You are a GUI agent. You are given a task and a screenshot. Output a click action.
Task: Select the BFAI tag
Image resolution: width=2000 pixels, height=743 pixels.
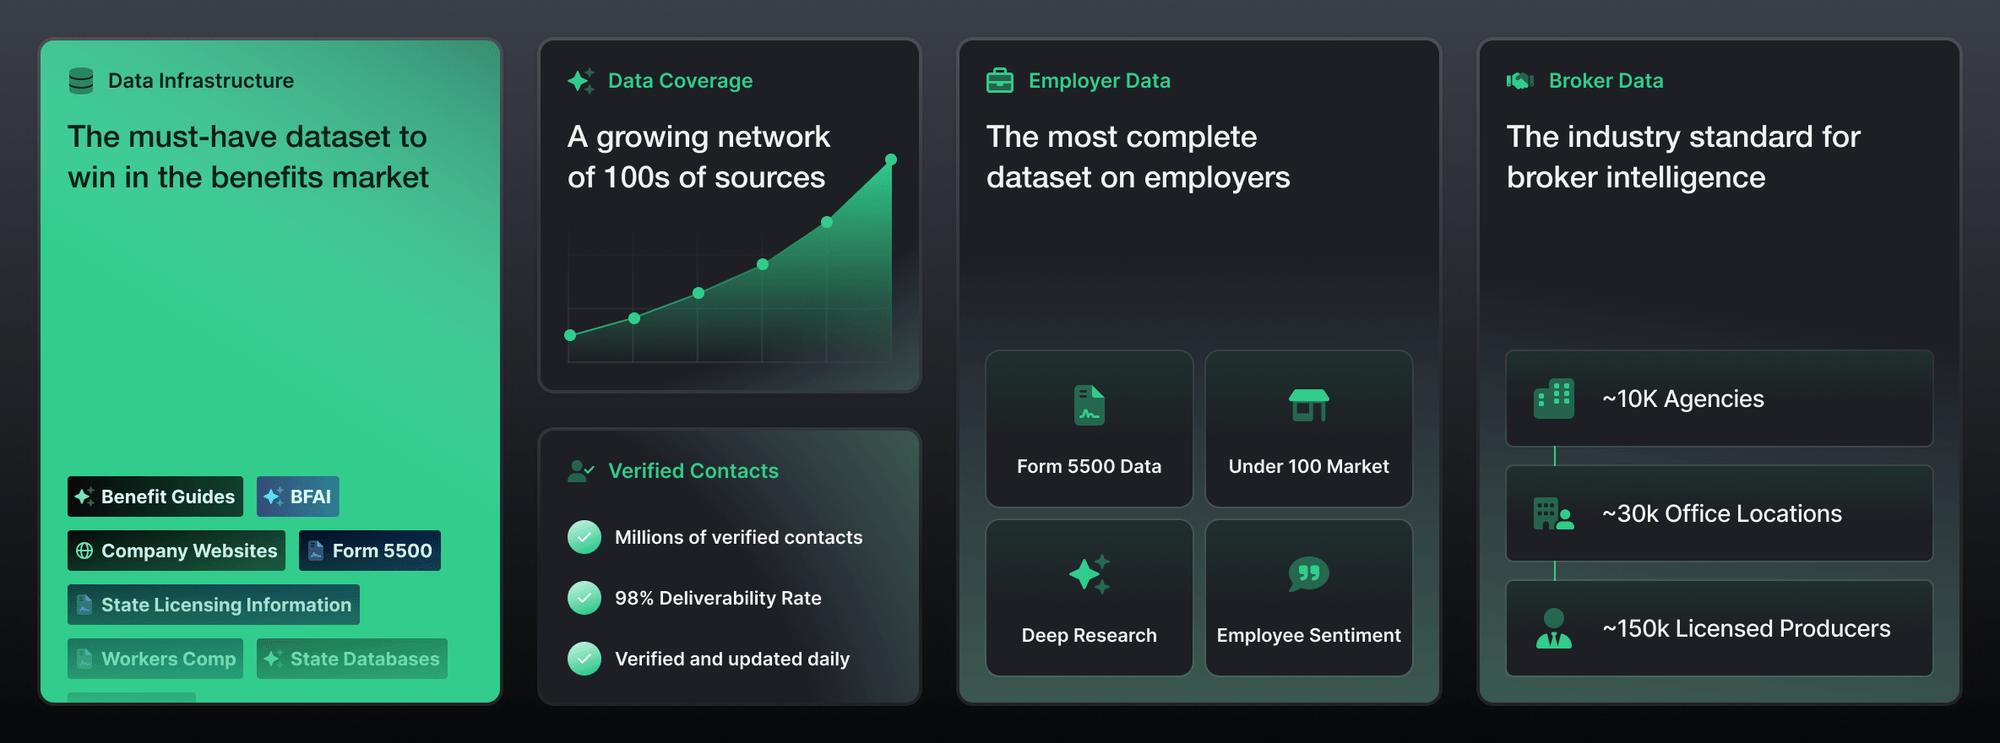click(298, 497)
